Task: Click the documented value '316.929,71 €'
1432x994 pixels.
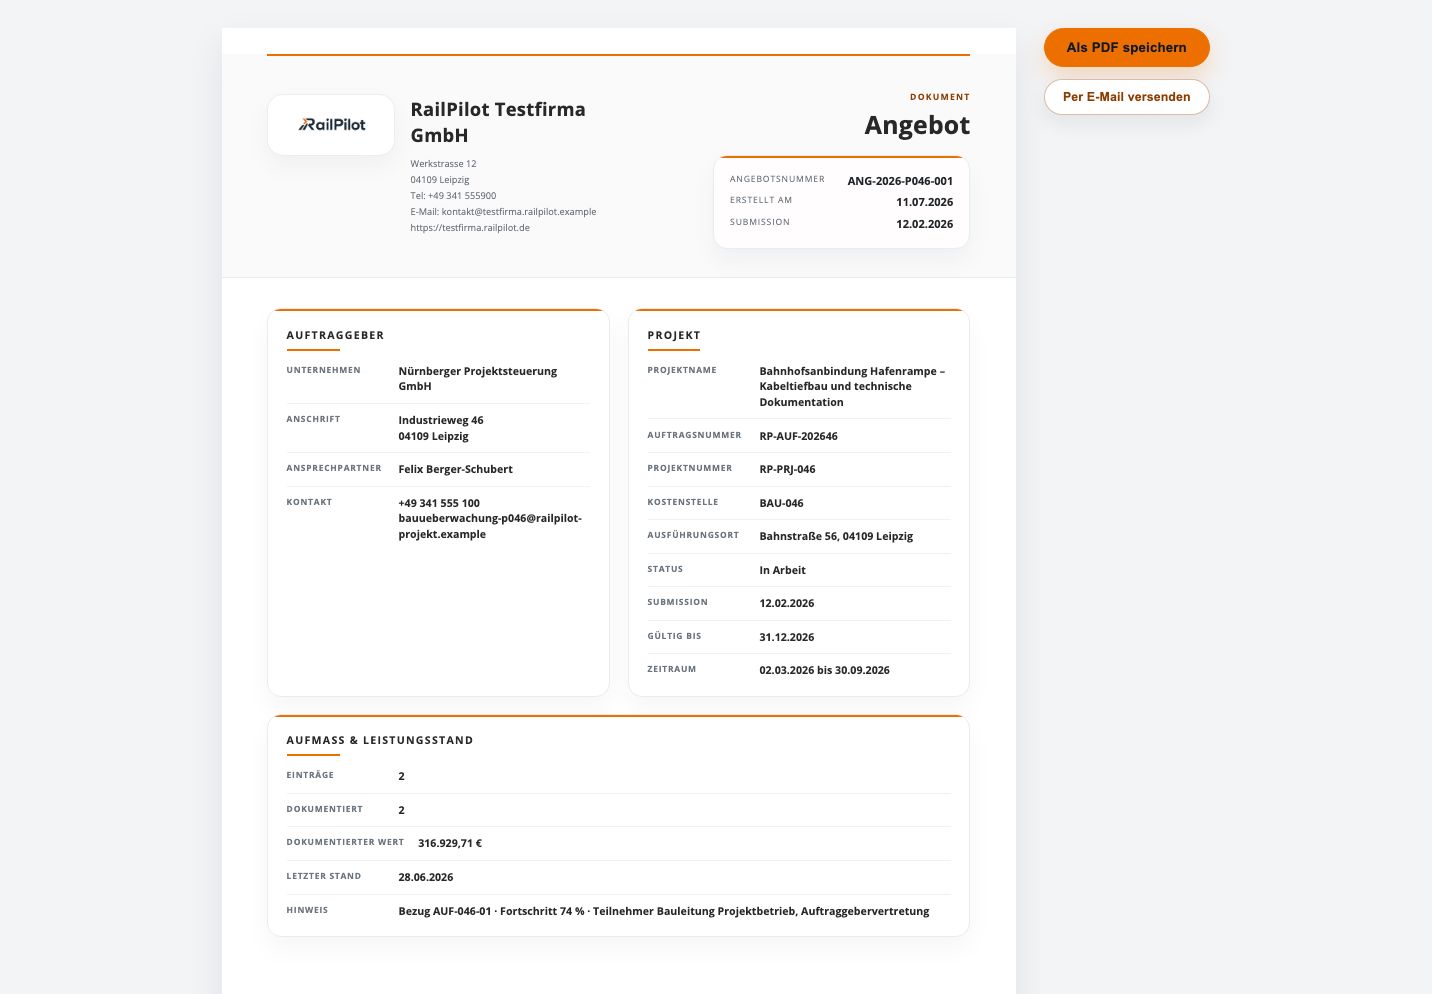Action: (x=450, y=843)
